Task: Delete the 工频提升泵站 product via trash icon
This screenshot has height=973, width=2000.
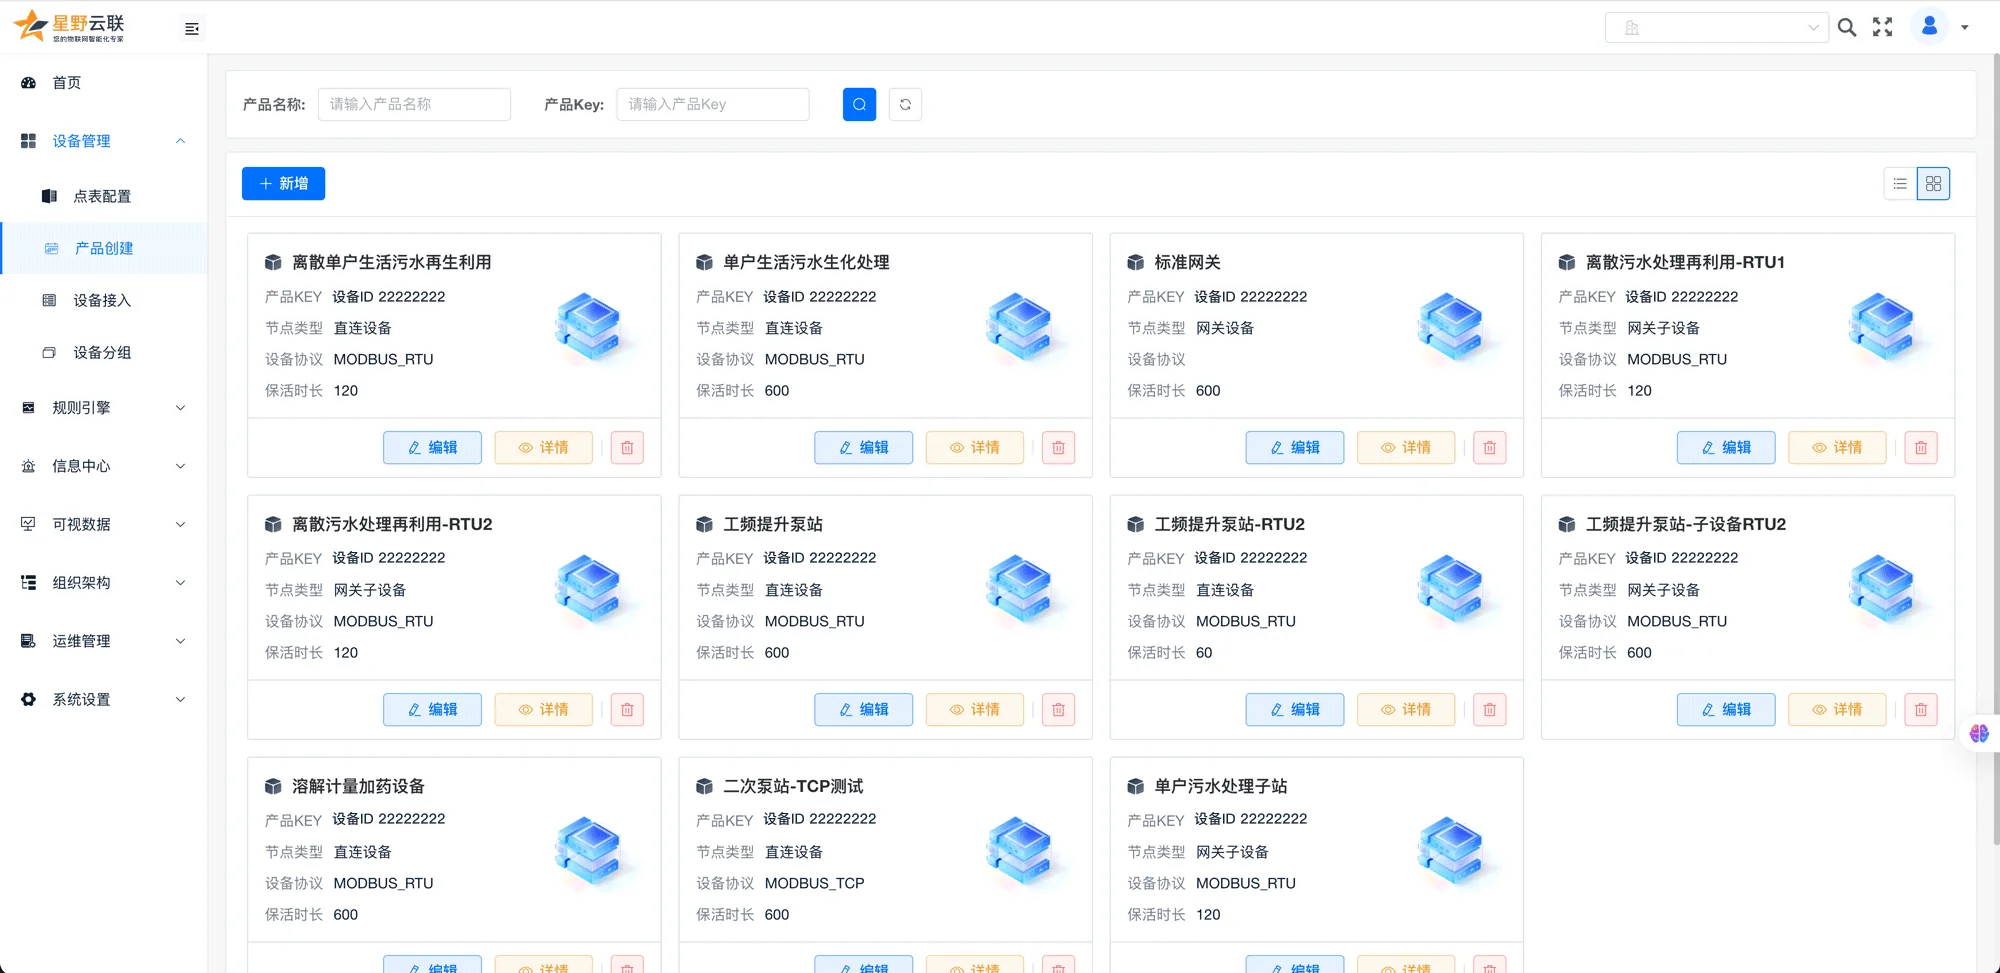Action: pos(1058,710)
